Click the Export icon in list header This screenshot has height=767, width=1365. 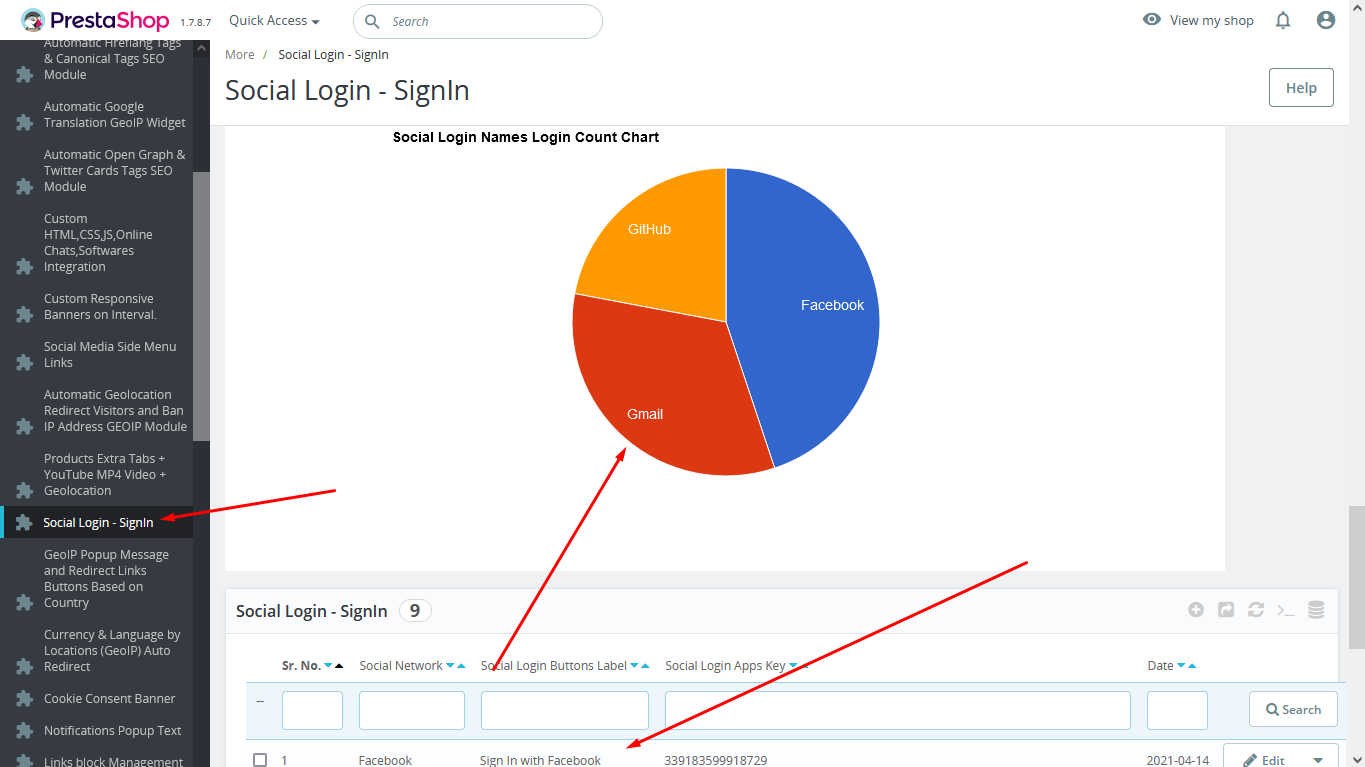pyautogui.click(x=1226, y=610)
